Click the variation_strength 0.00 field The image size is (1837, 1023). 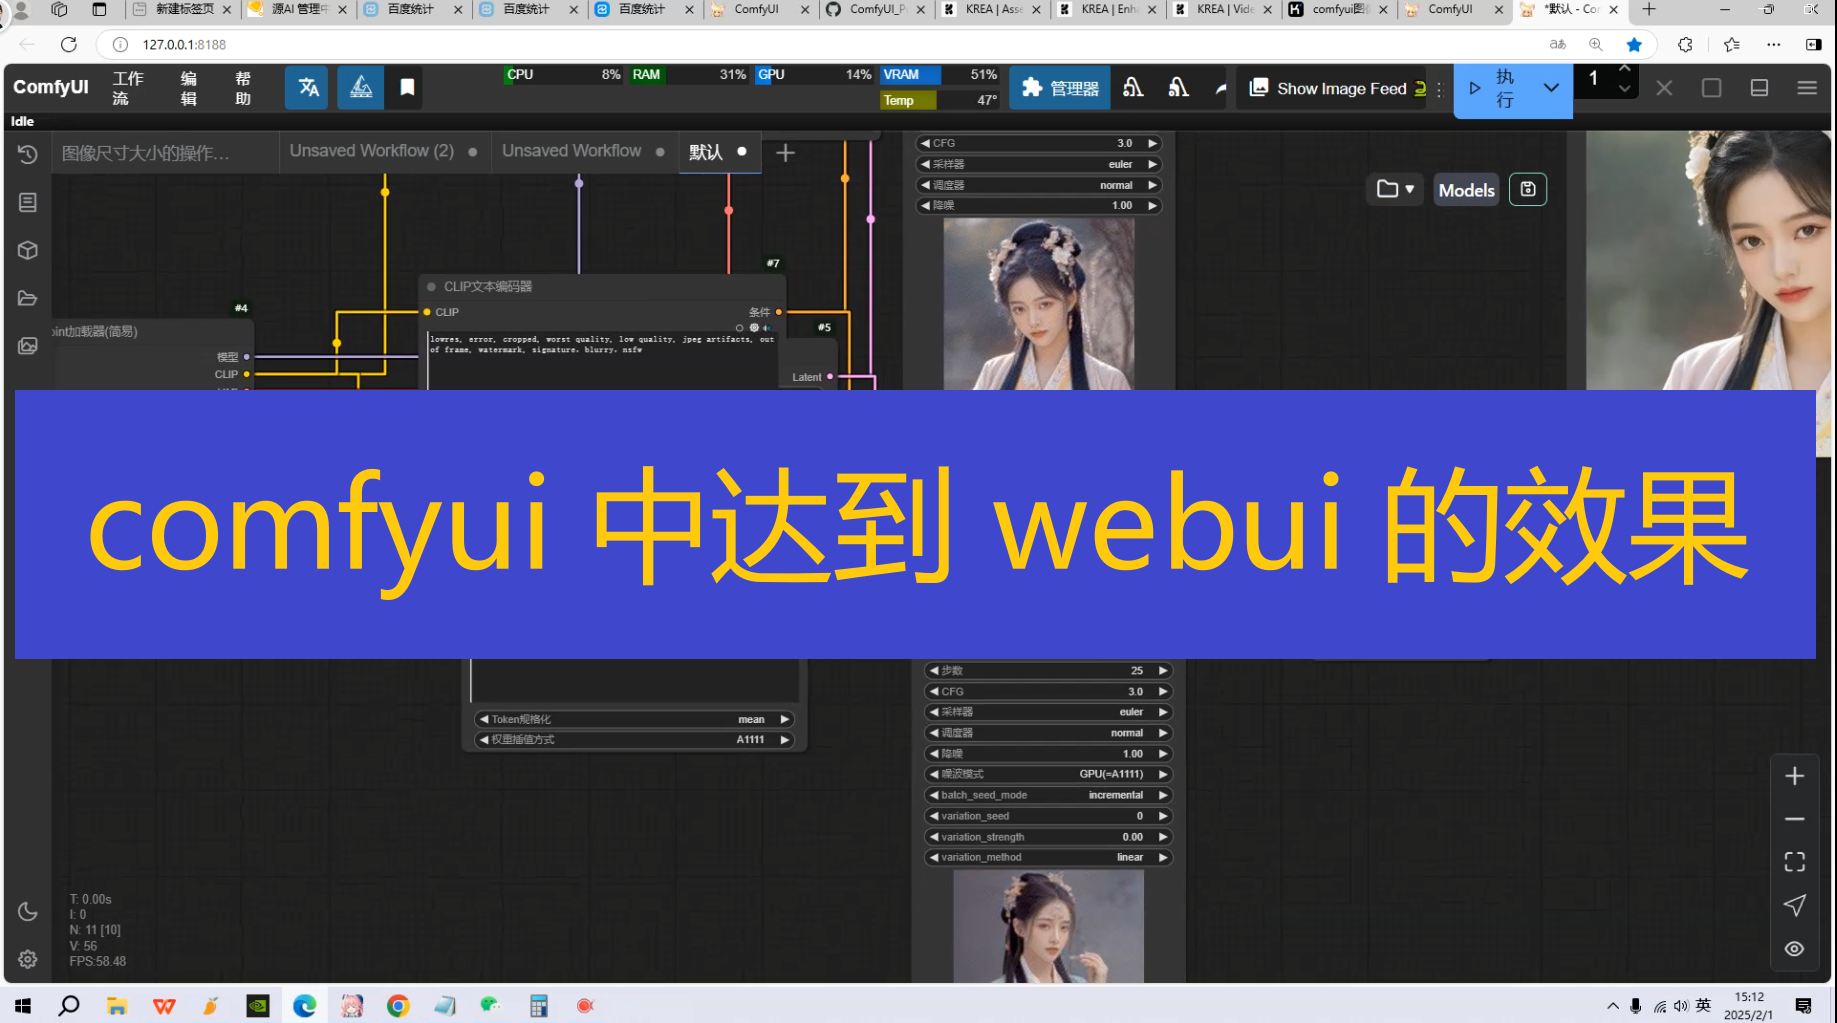pos(1047,837)
